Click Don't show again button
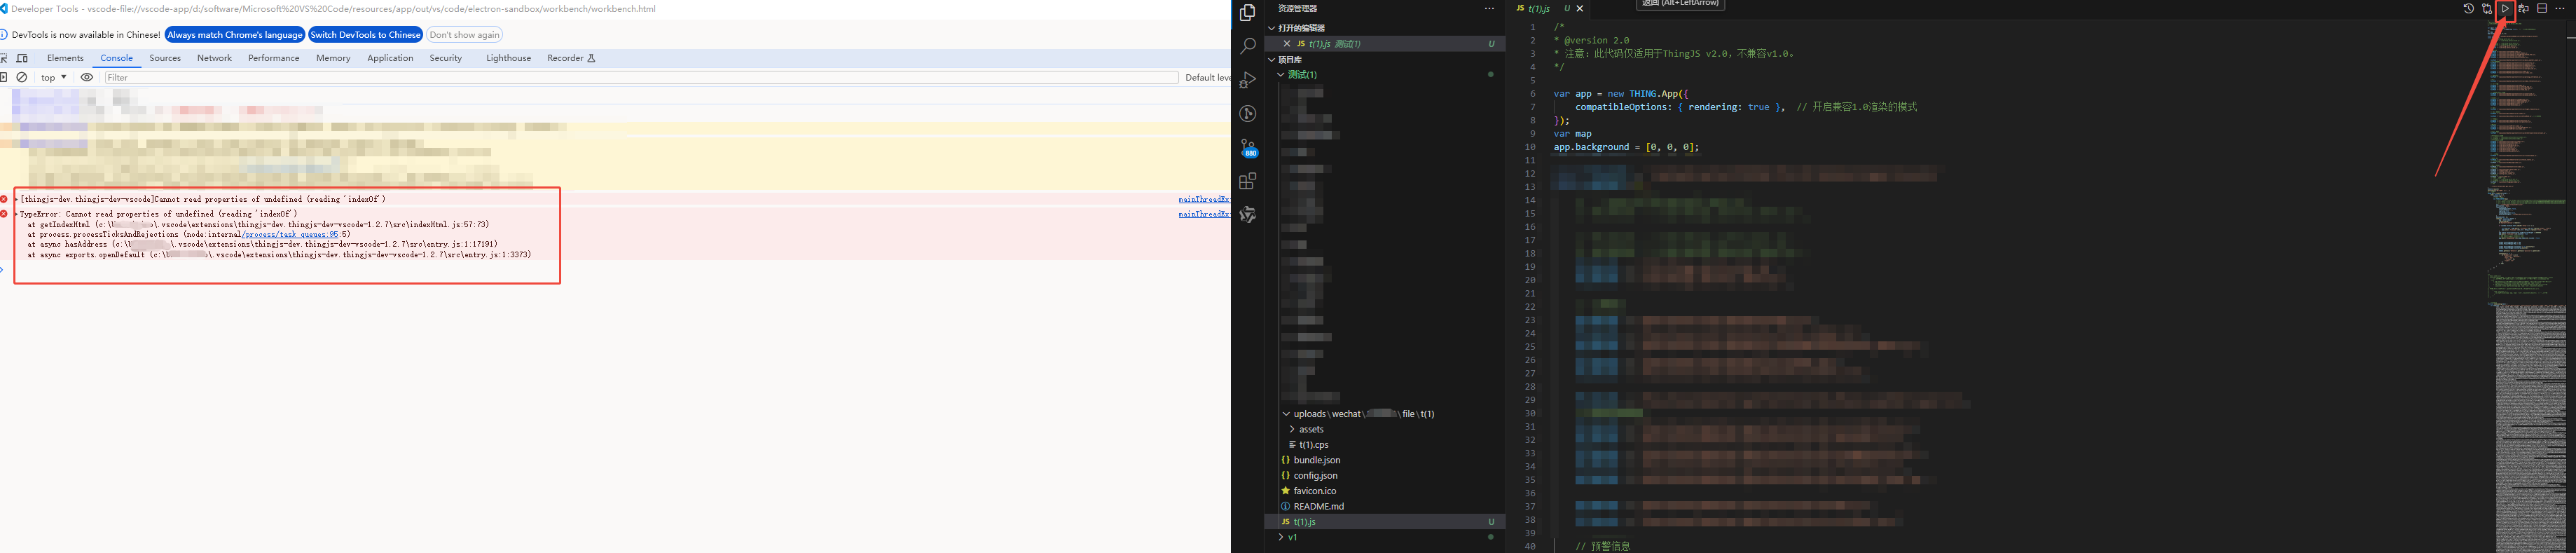 click(x=464, y=35)
